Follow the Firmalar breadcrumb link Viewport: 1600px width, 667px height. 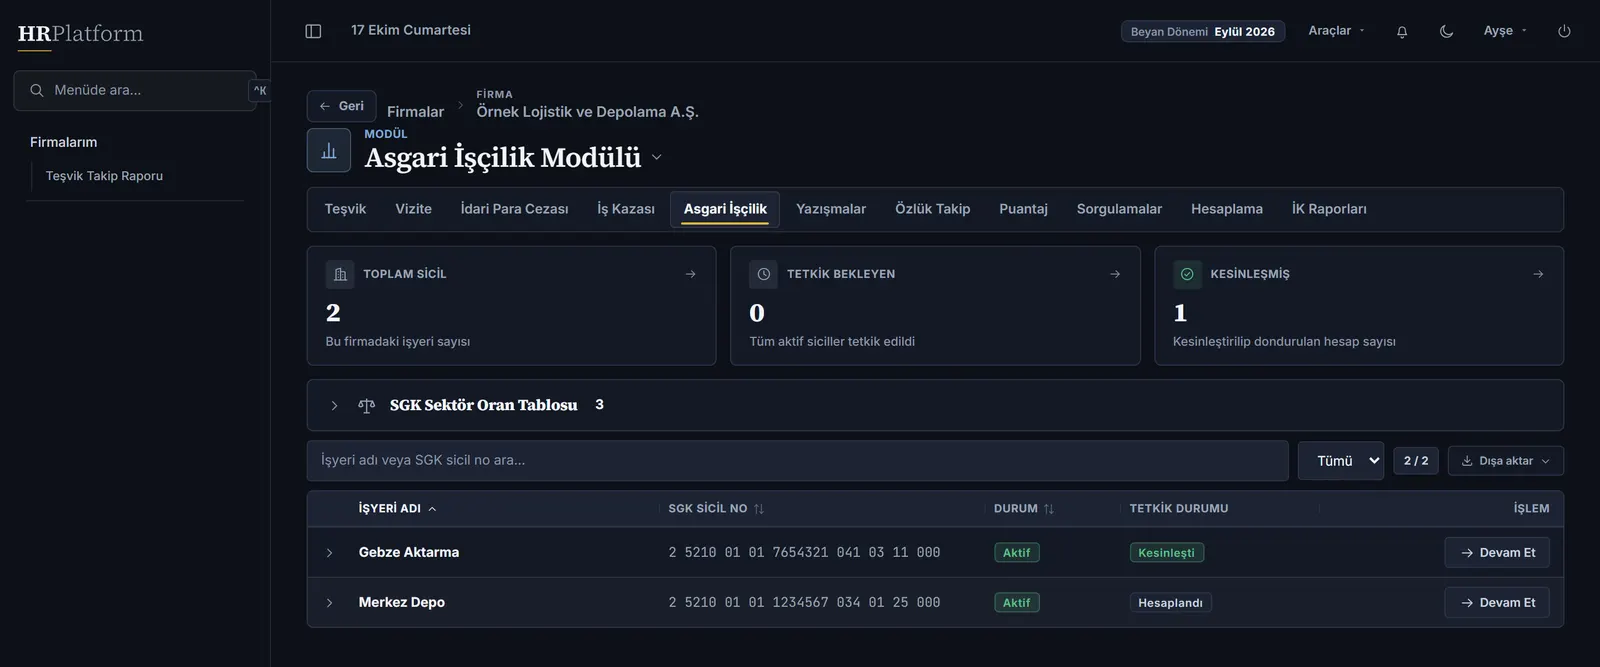coord(415,112)
